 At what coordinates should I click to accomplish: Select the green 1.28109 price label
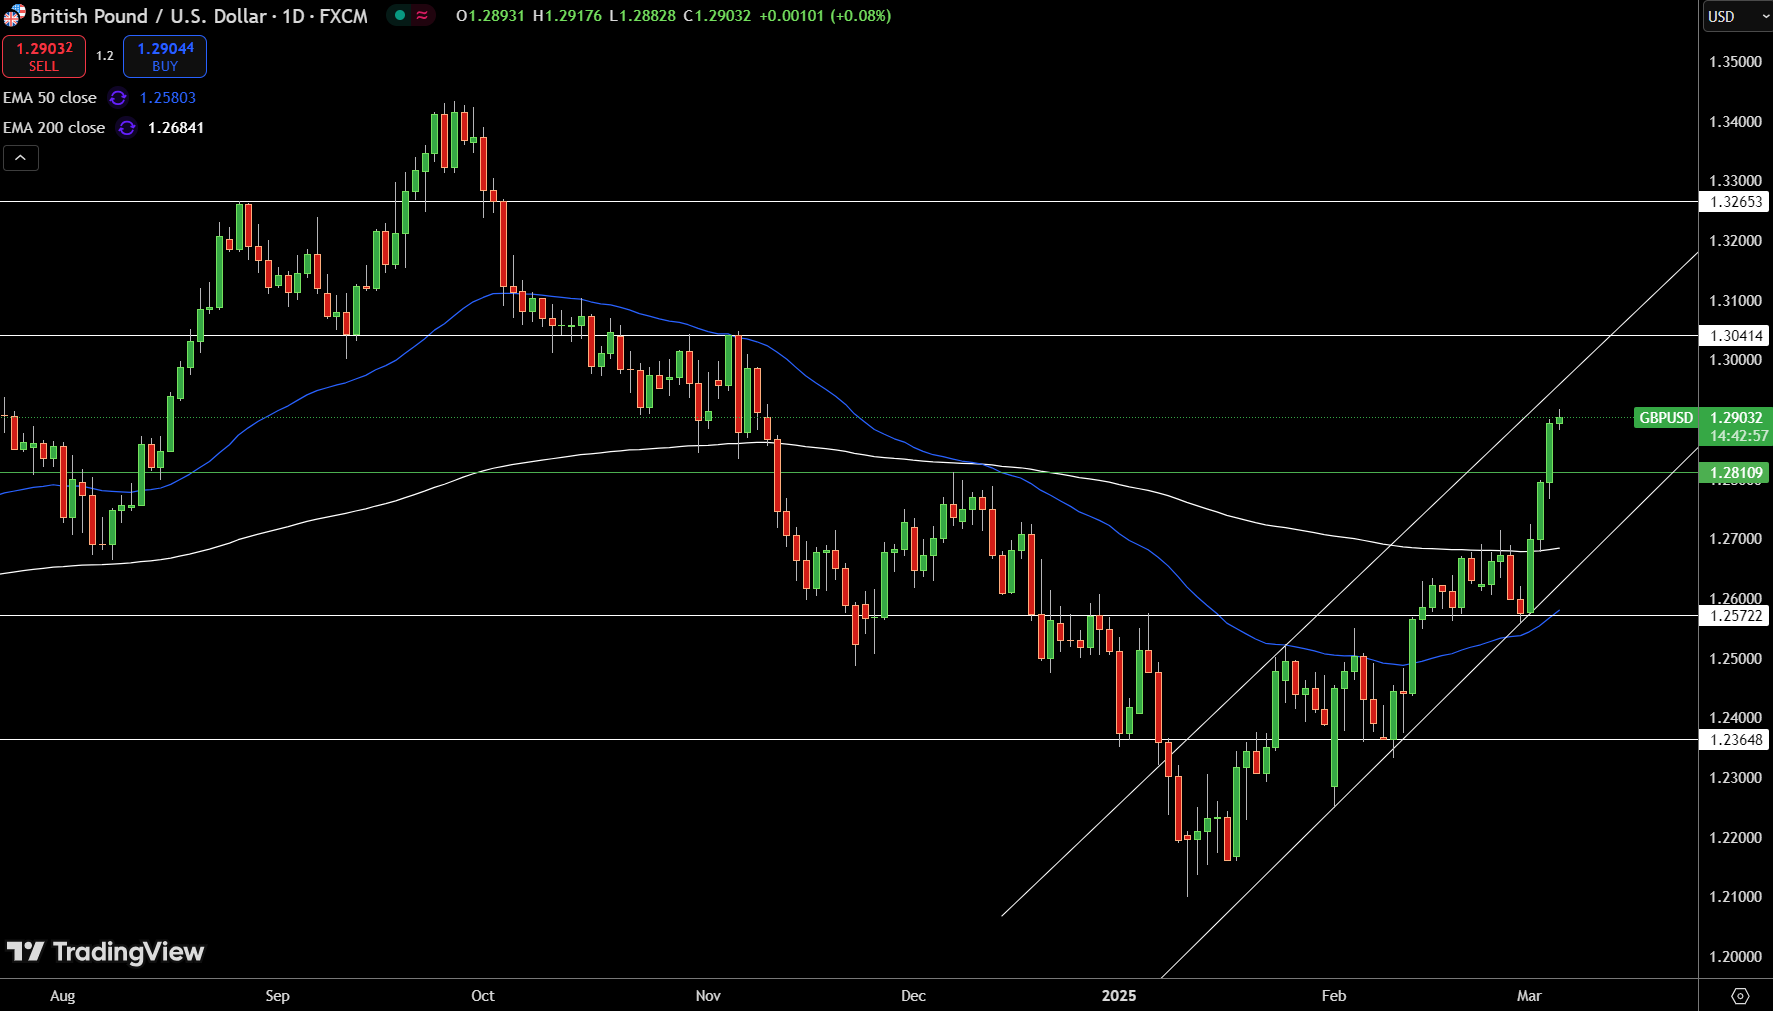pos(1735,473)
